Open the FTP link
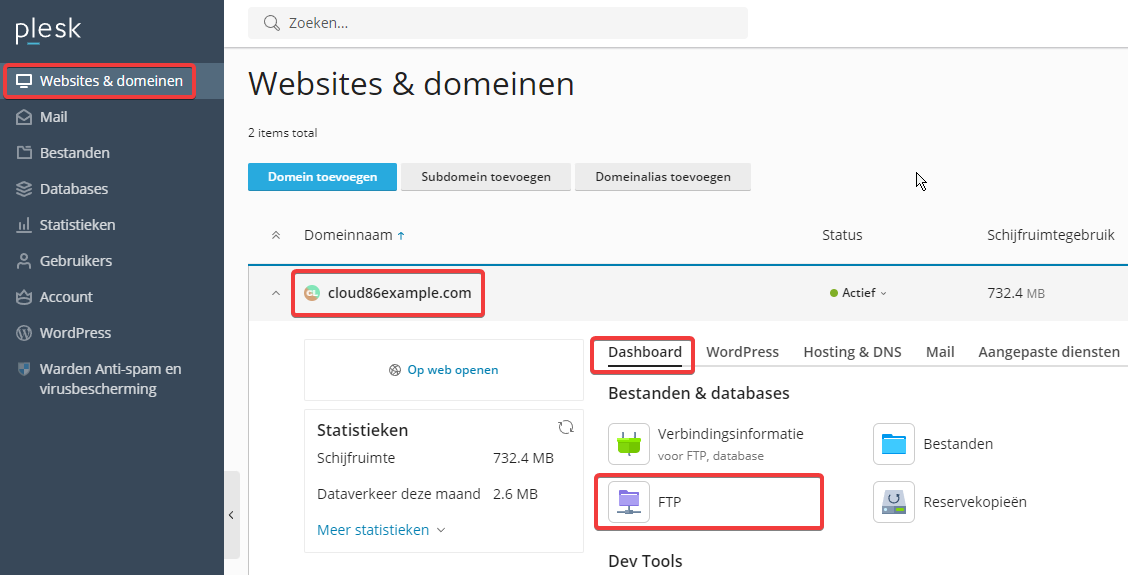Viewport: 1128px width, 575px height. click(x=669, y=502)
